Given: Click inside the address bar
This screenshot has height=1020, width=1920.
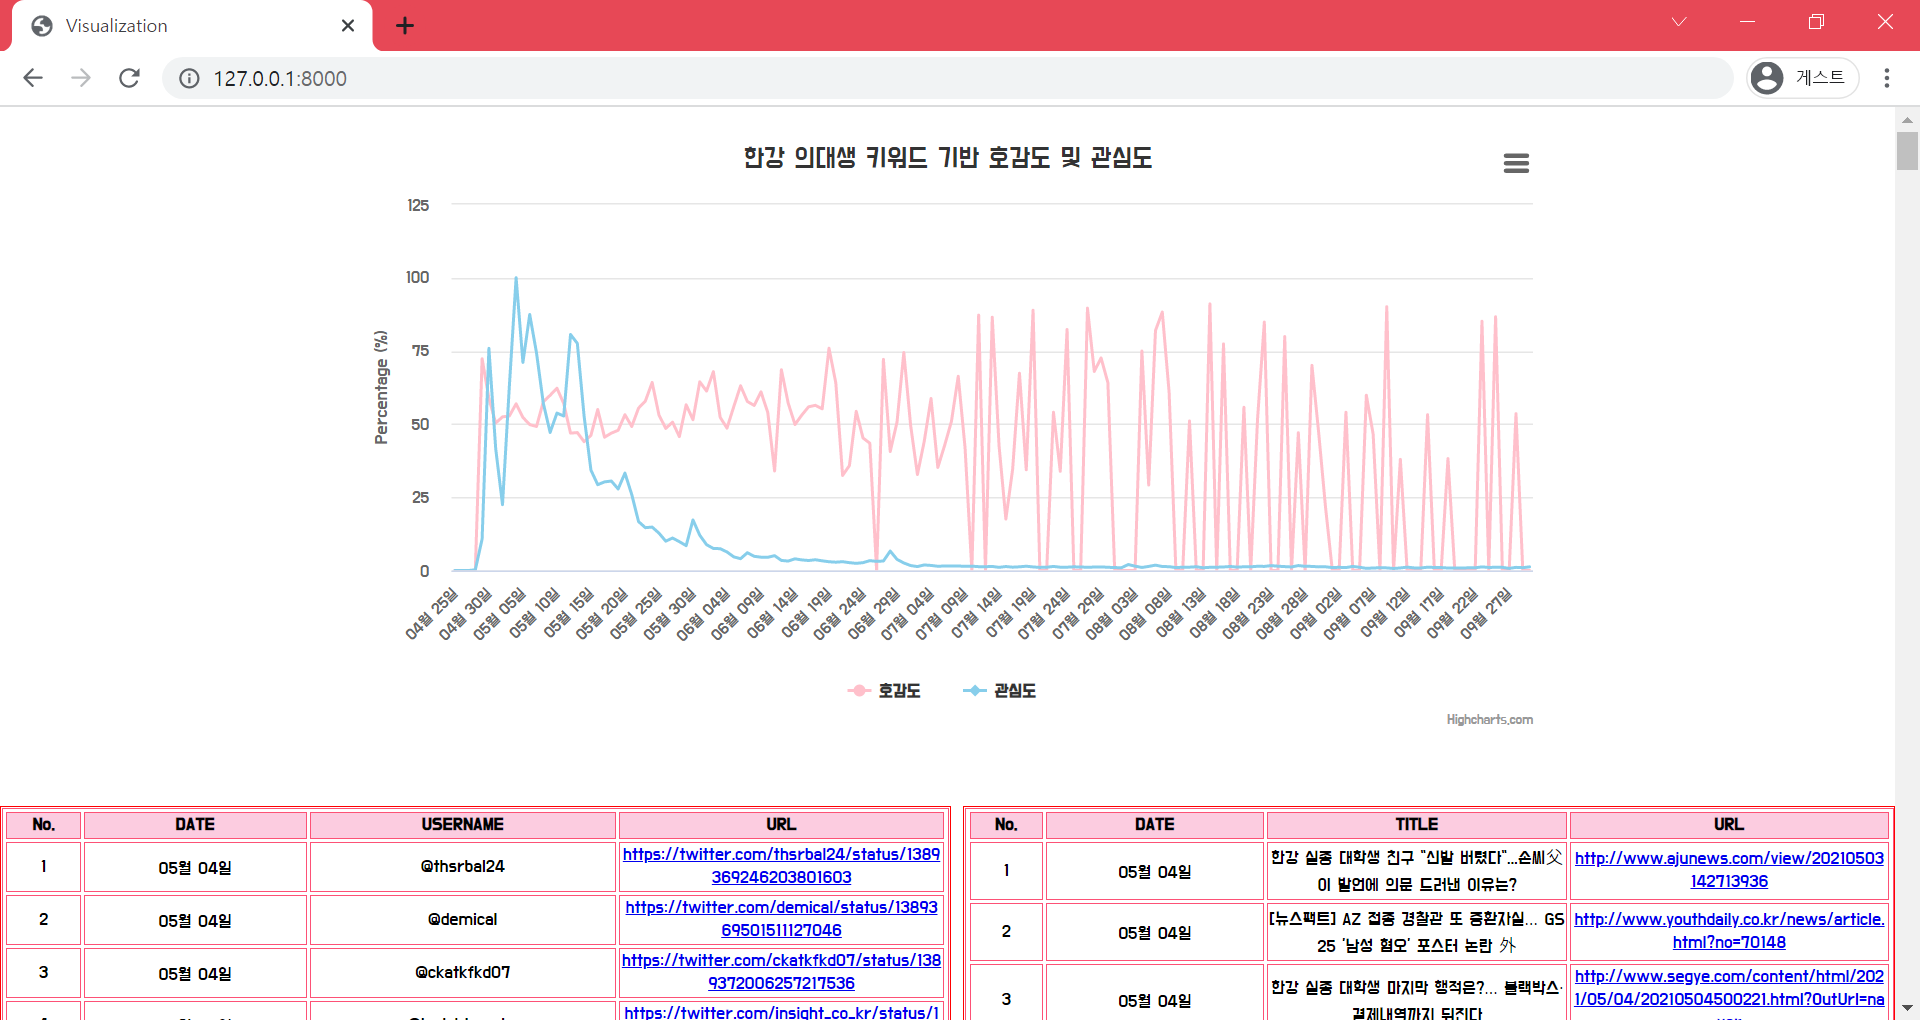Looking at the screenshot, I should [x=700, y=78].
